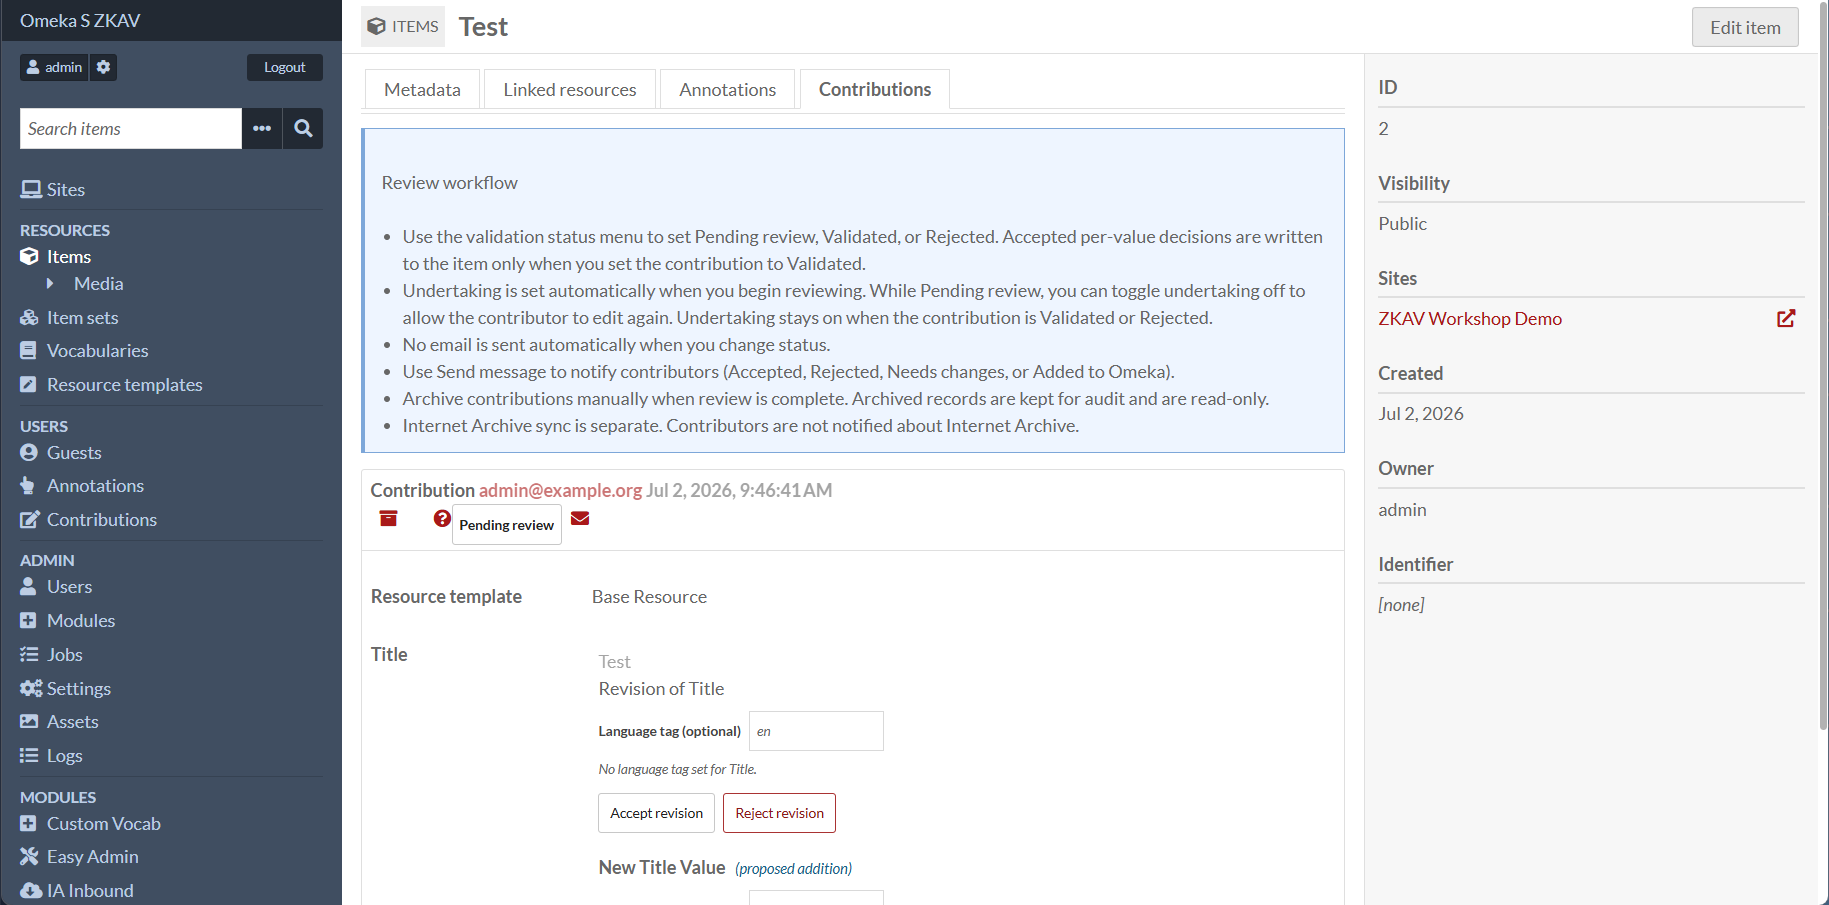Open Item sets in the sidebar
1829x905 pixels.
click(69, 318)
